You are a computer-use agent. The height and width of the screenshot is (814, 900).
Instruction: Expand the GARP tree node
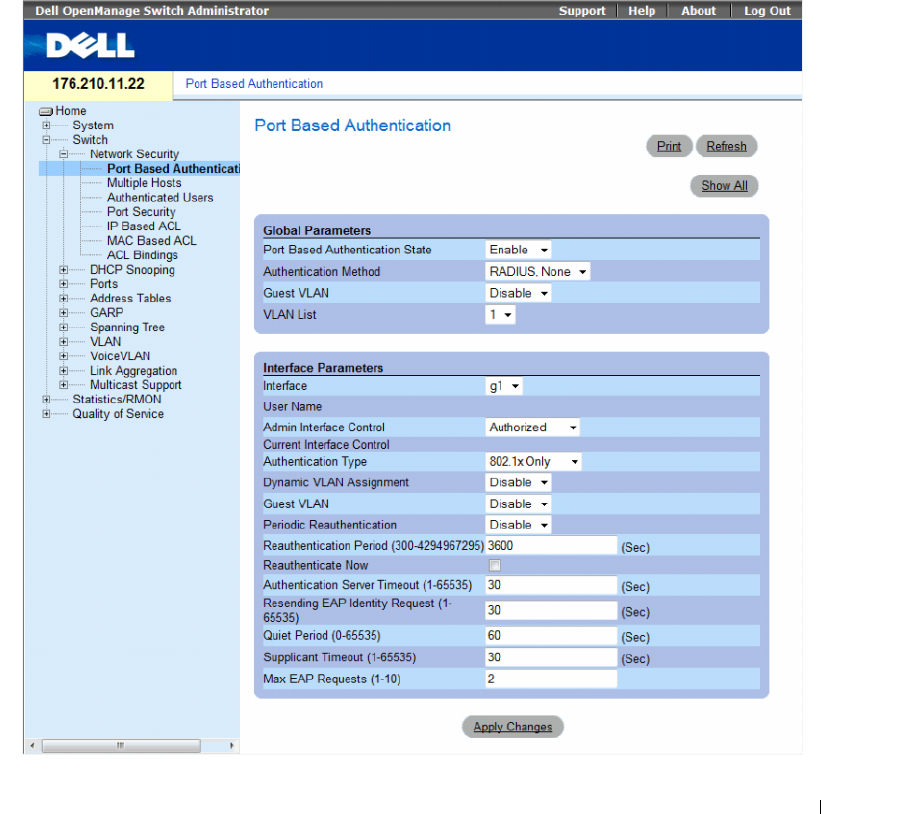tap(64, 313)
